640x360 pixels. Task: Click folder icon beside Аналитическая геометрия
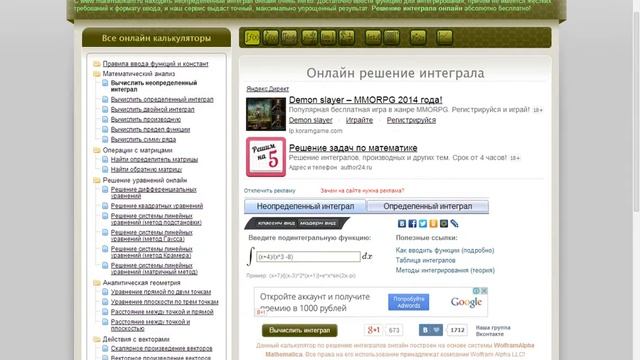[x=97, y=282]
